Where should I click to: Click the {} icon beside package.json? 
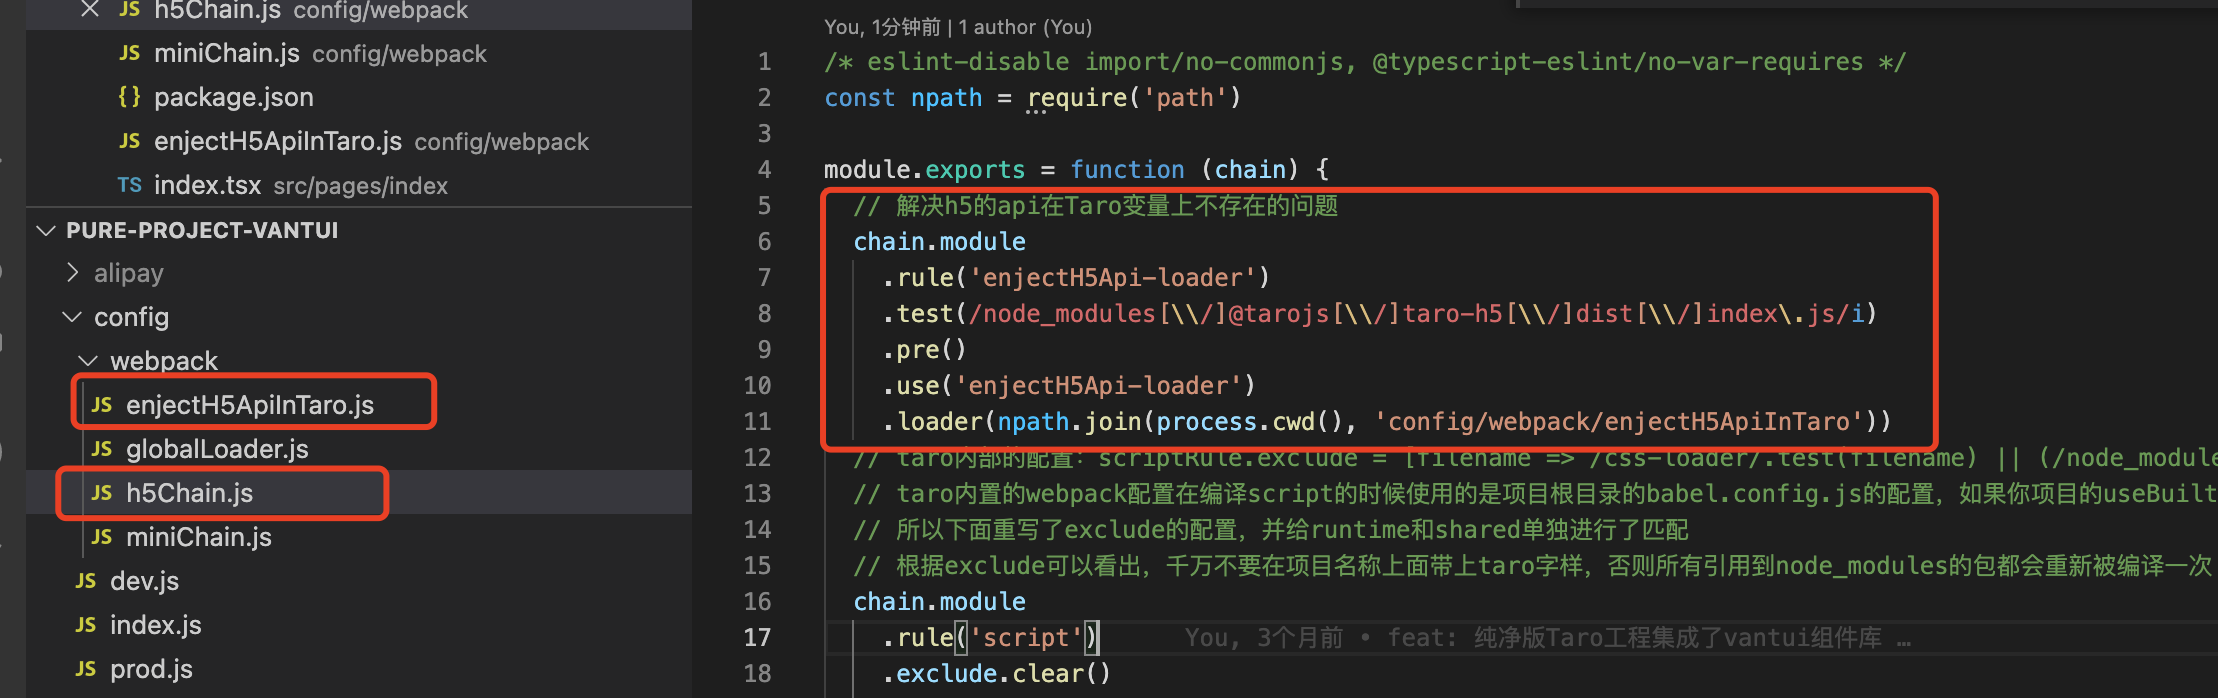point(128,96)
